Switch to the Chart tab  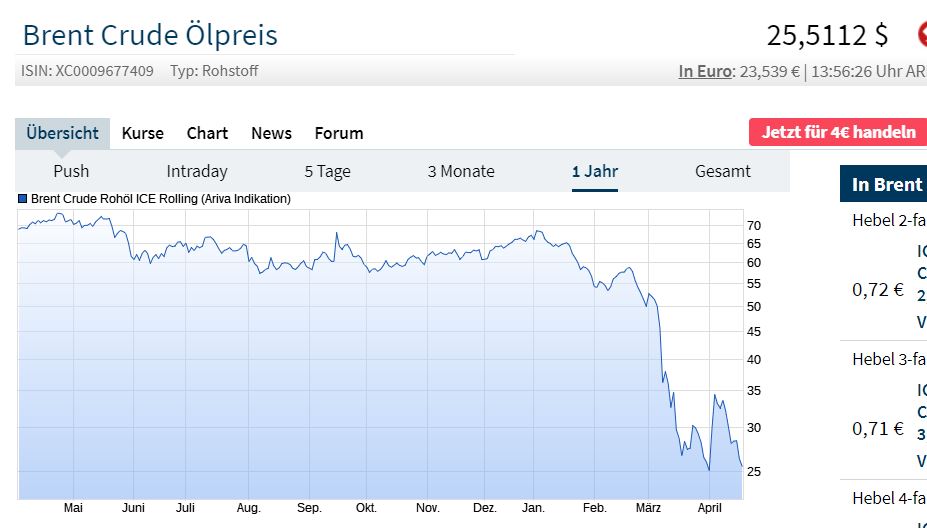tap(207, 133)
